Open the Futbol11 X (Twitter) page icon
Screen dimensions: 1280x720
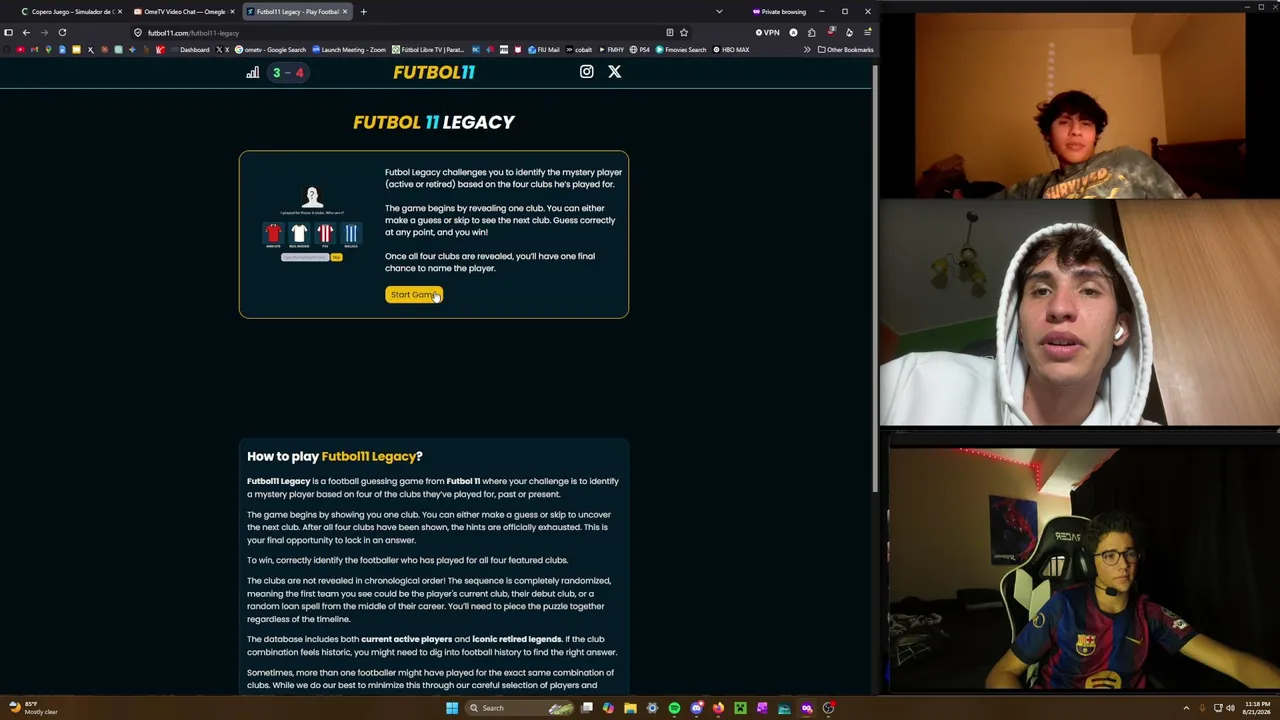pos(614,72)
